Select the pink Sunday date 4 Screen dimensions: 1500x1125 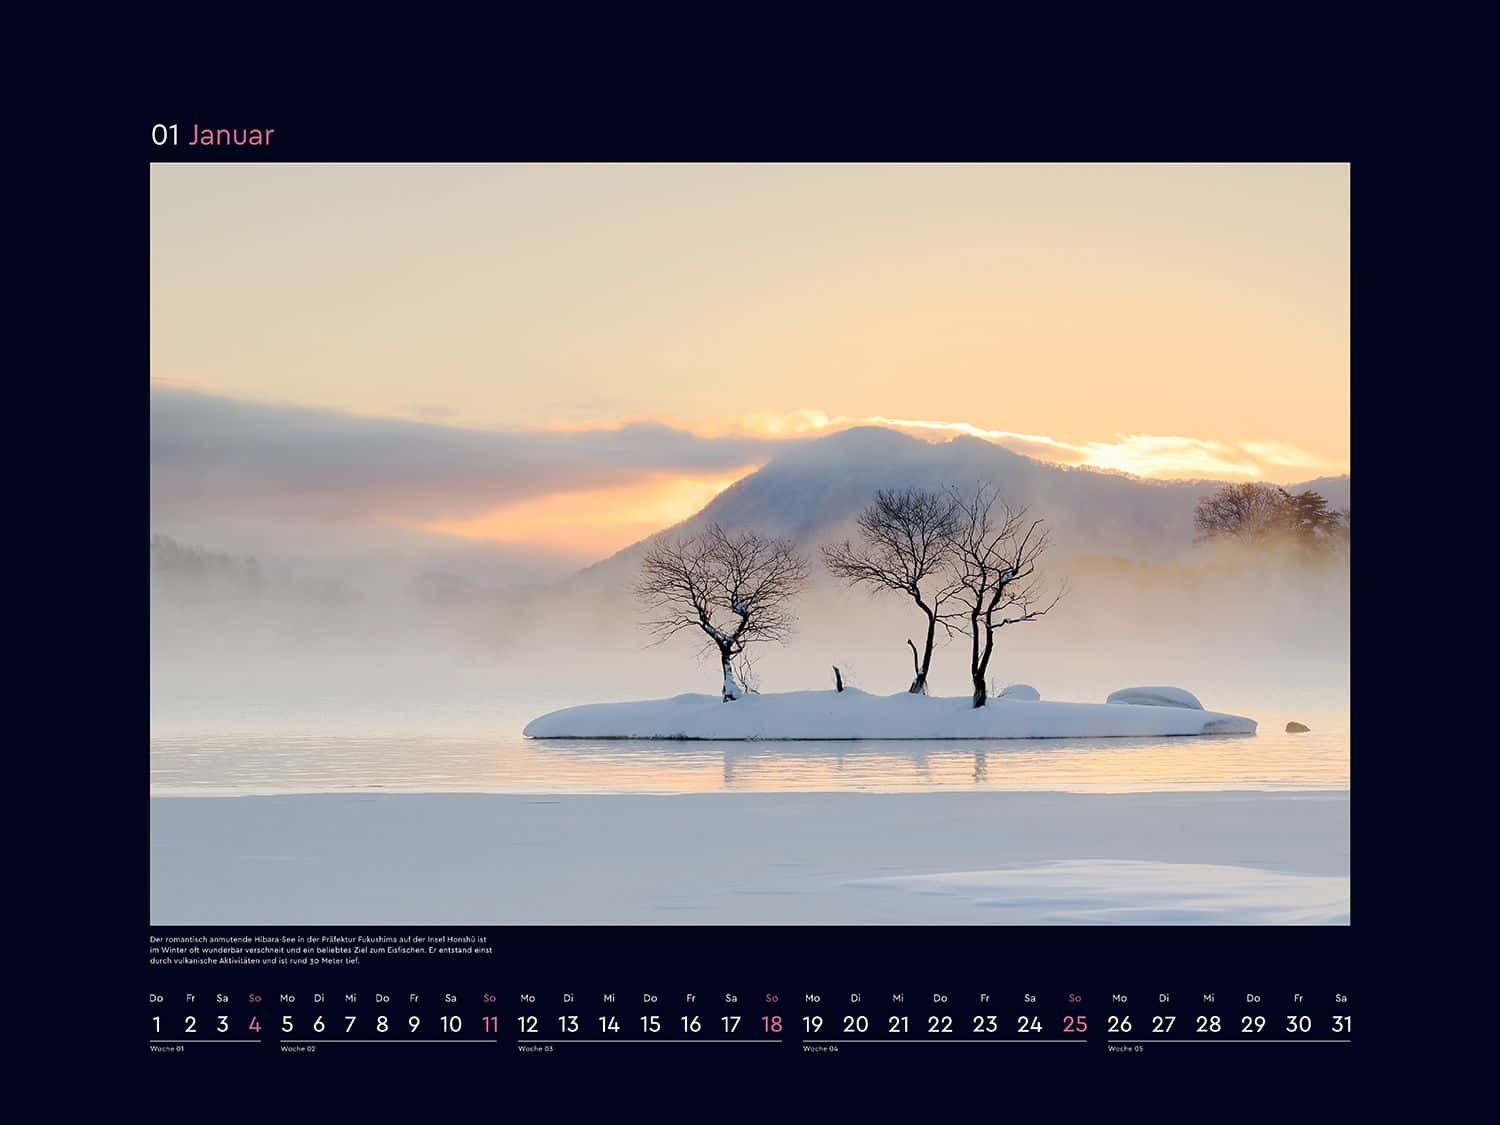coord(255,1024)
